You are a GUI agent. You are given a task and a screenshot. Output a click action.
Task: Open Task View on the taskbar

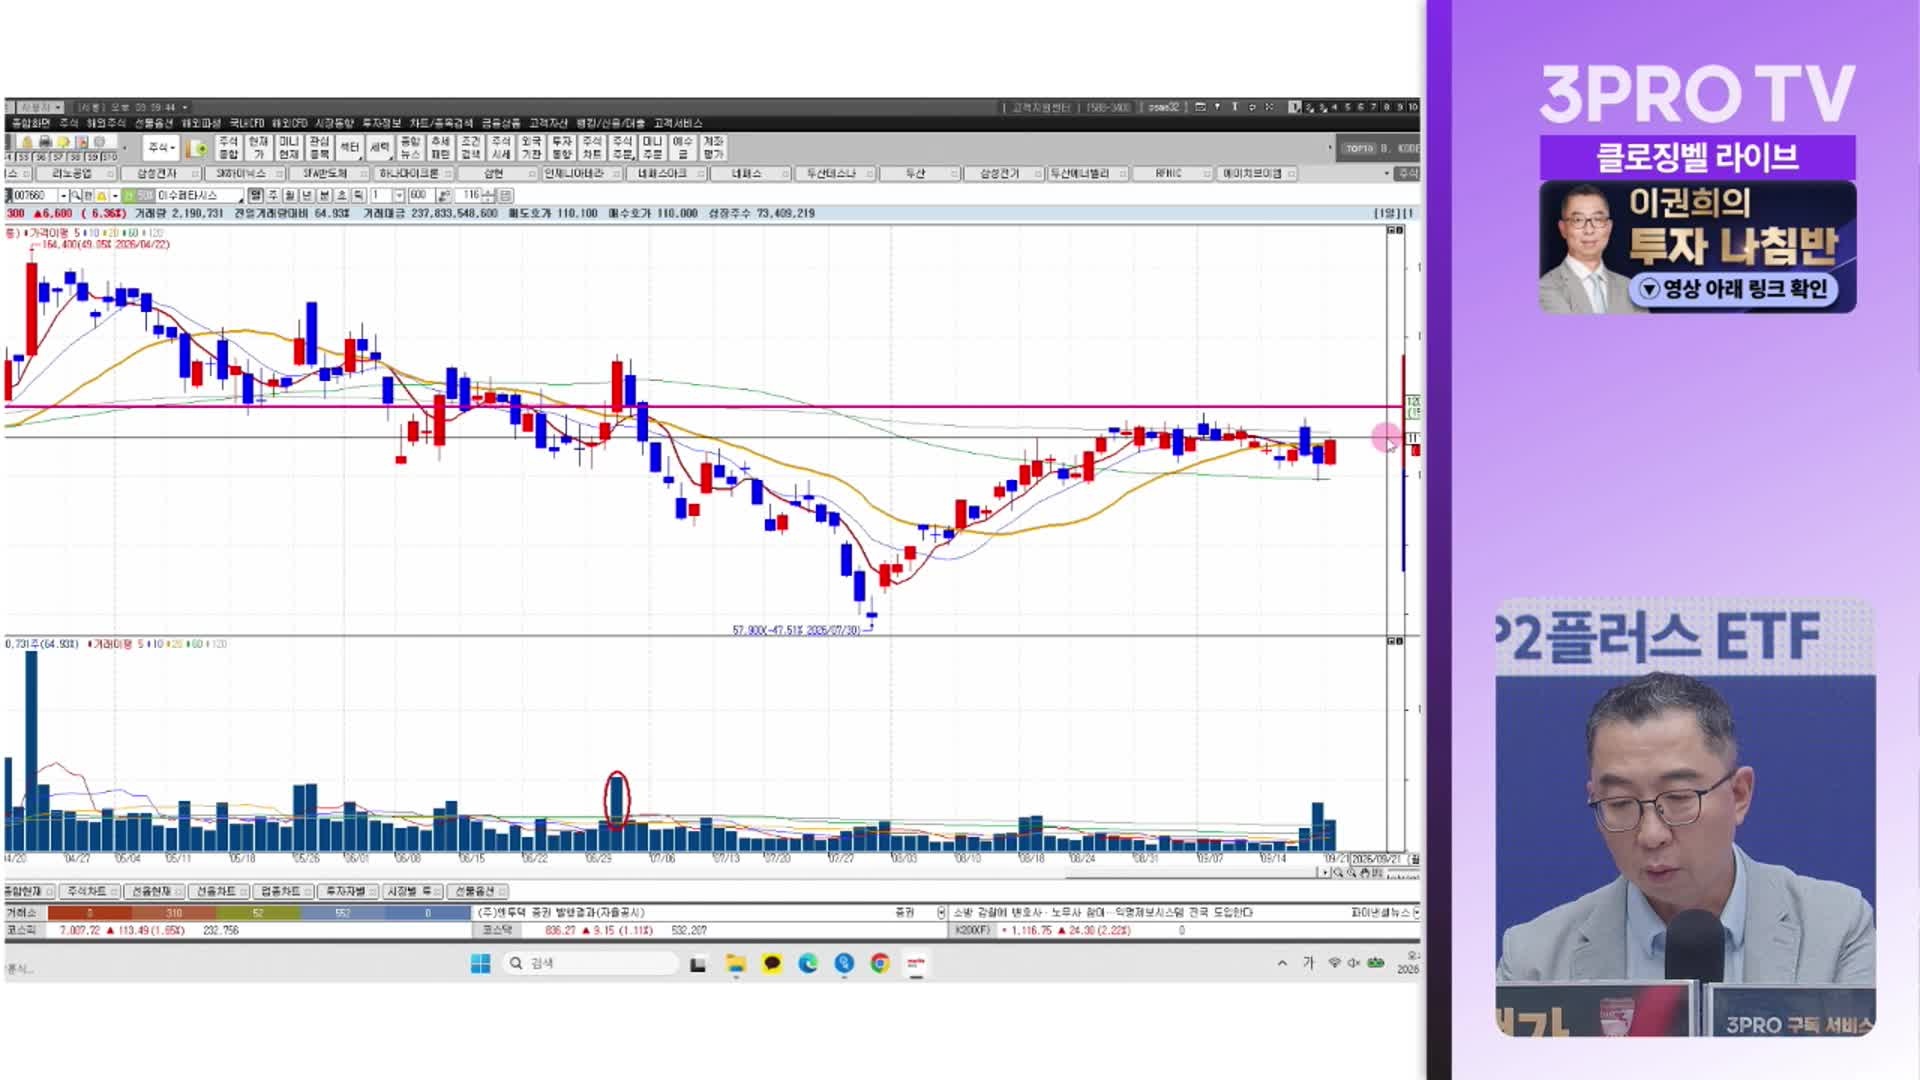[x=698, y=964]
